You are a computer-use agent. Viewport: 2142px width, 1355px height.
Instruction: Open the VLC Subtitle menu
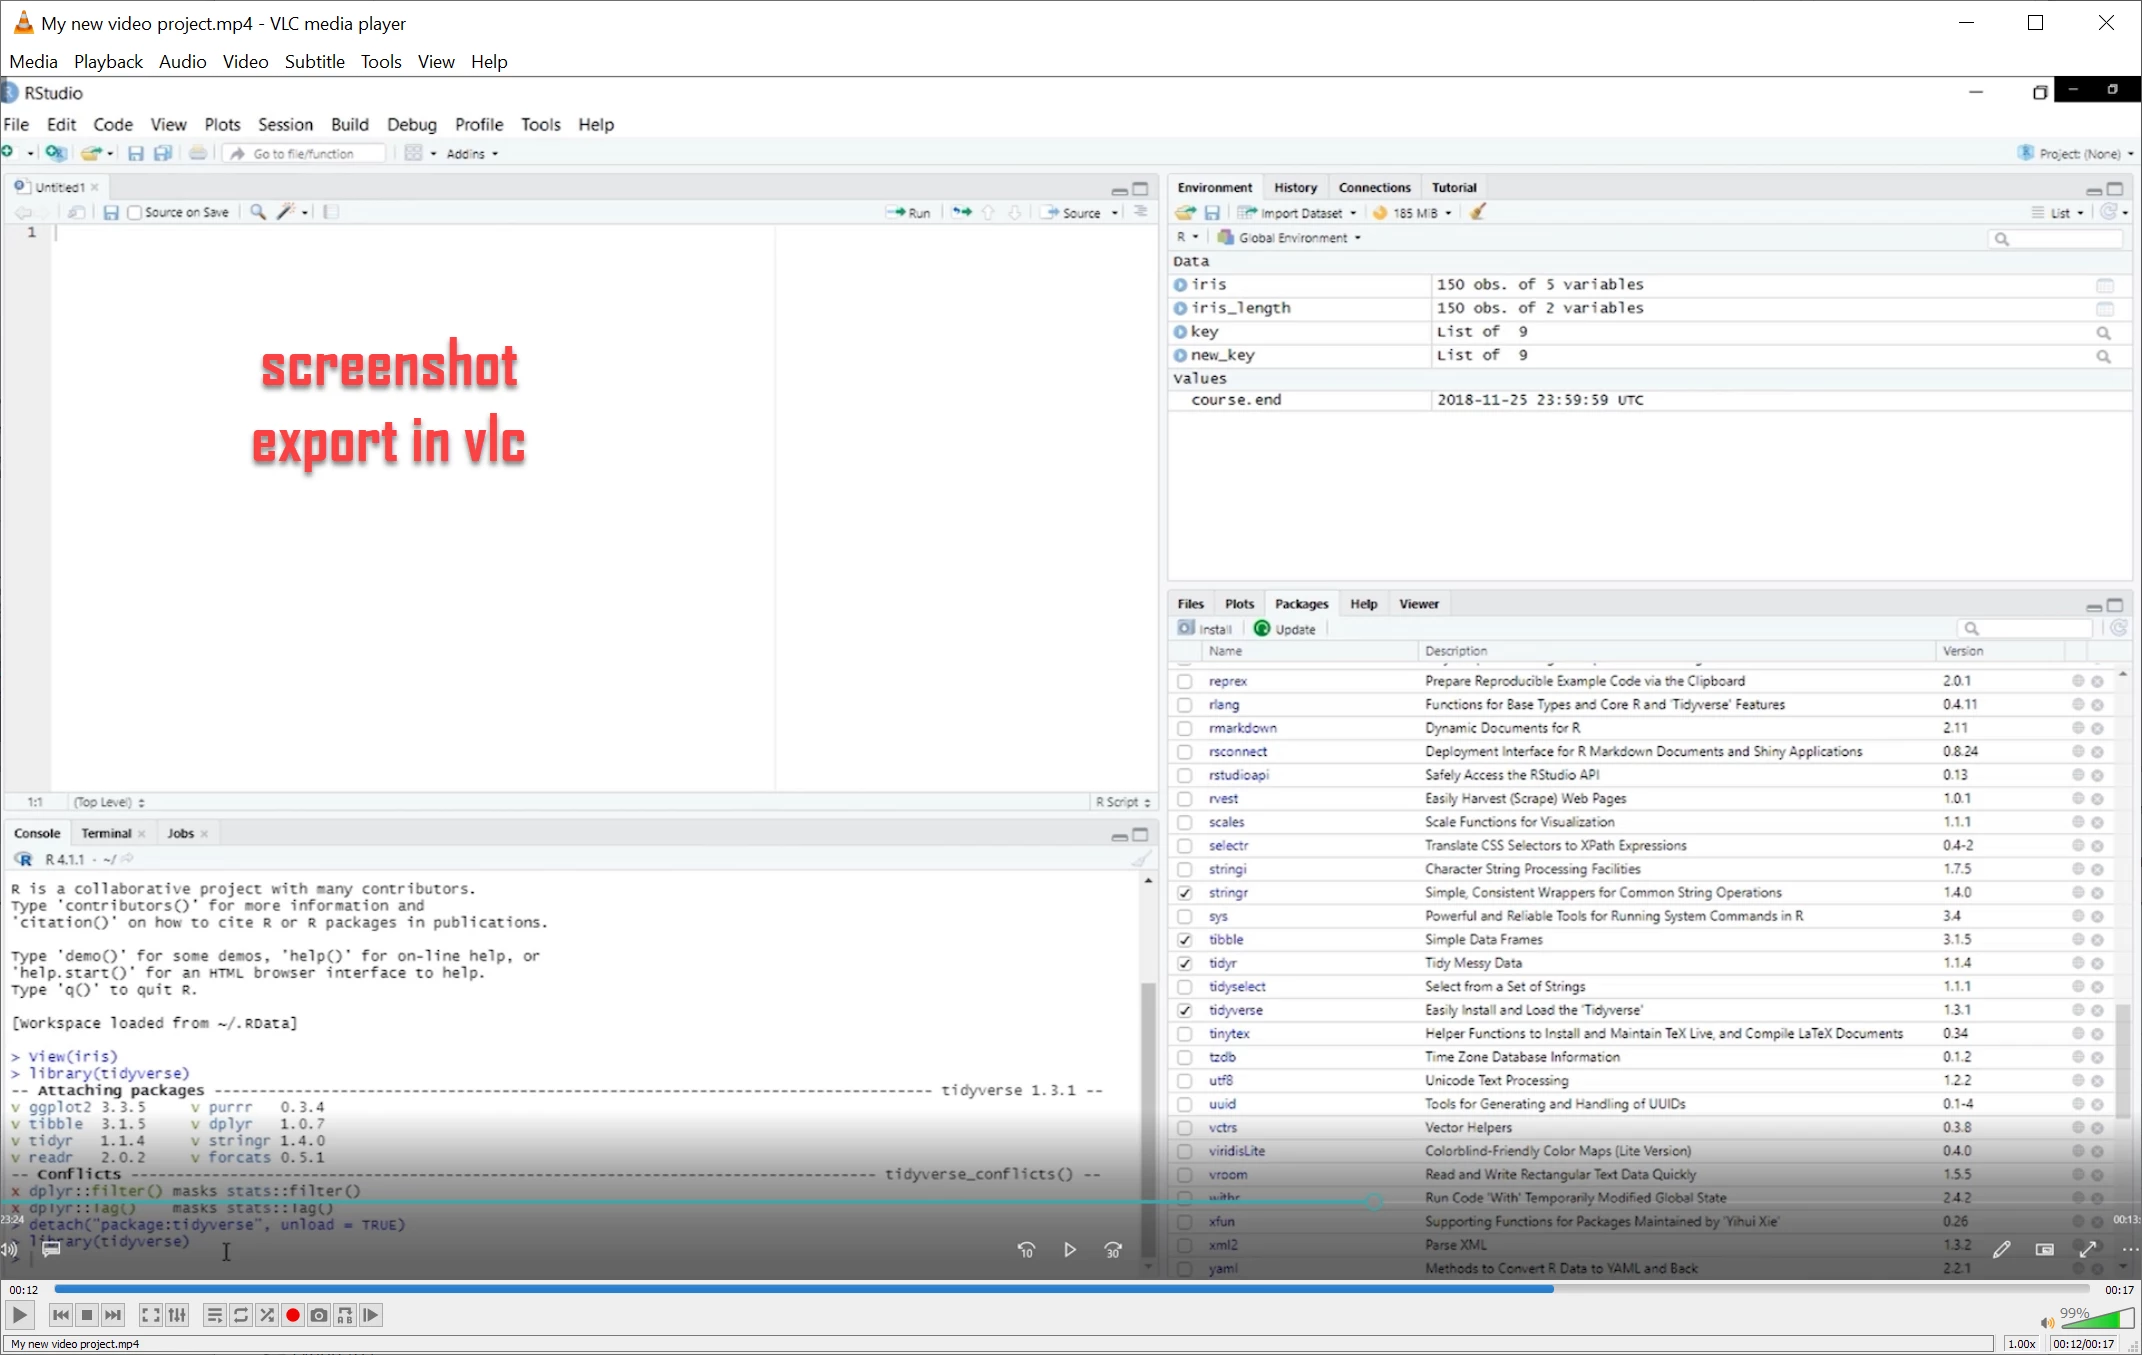coord(314,62)
